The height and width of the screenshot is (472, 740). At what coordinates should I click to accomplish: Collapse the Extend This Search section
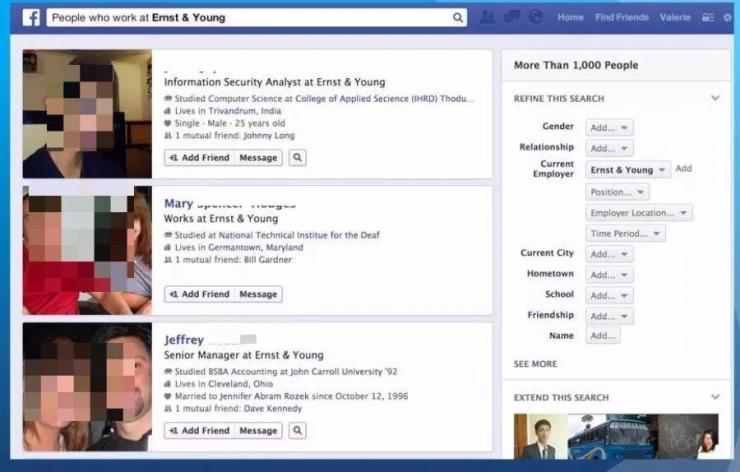[x=715, y=397]
